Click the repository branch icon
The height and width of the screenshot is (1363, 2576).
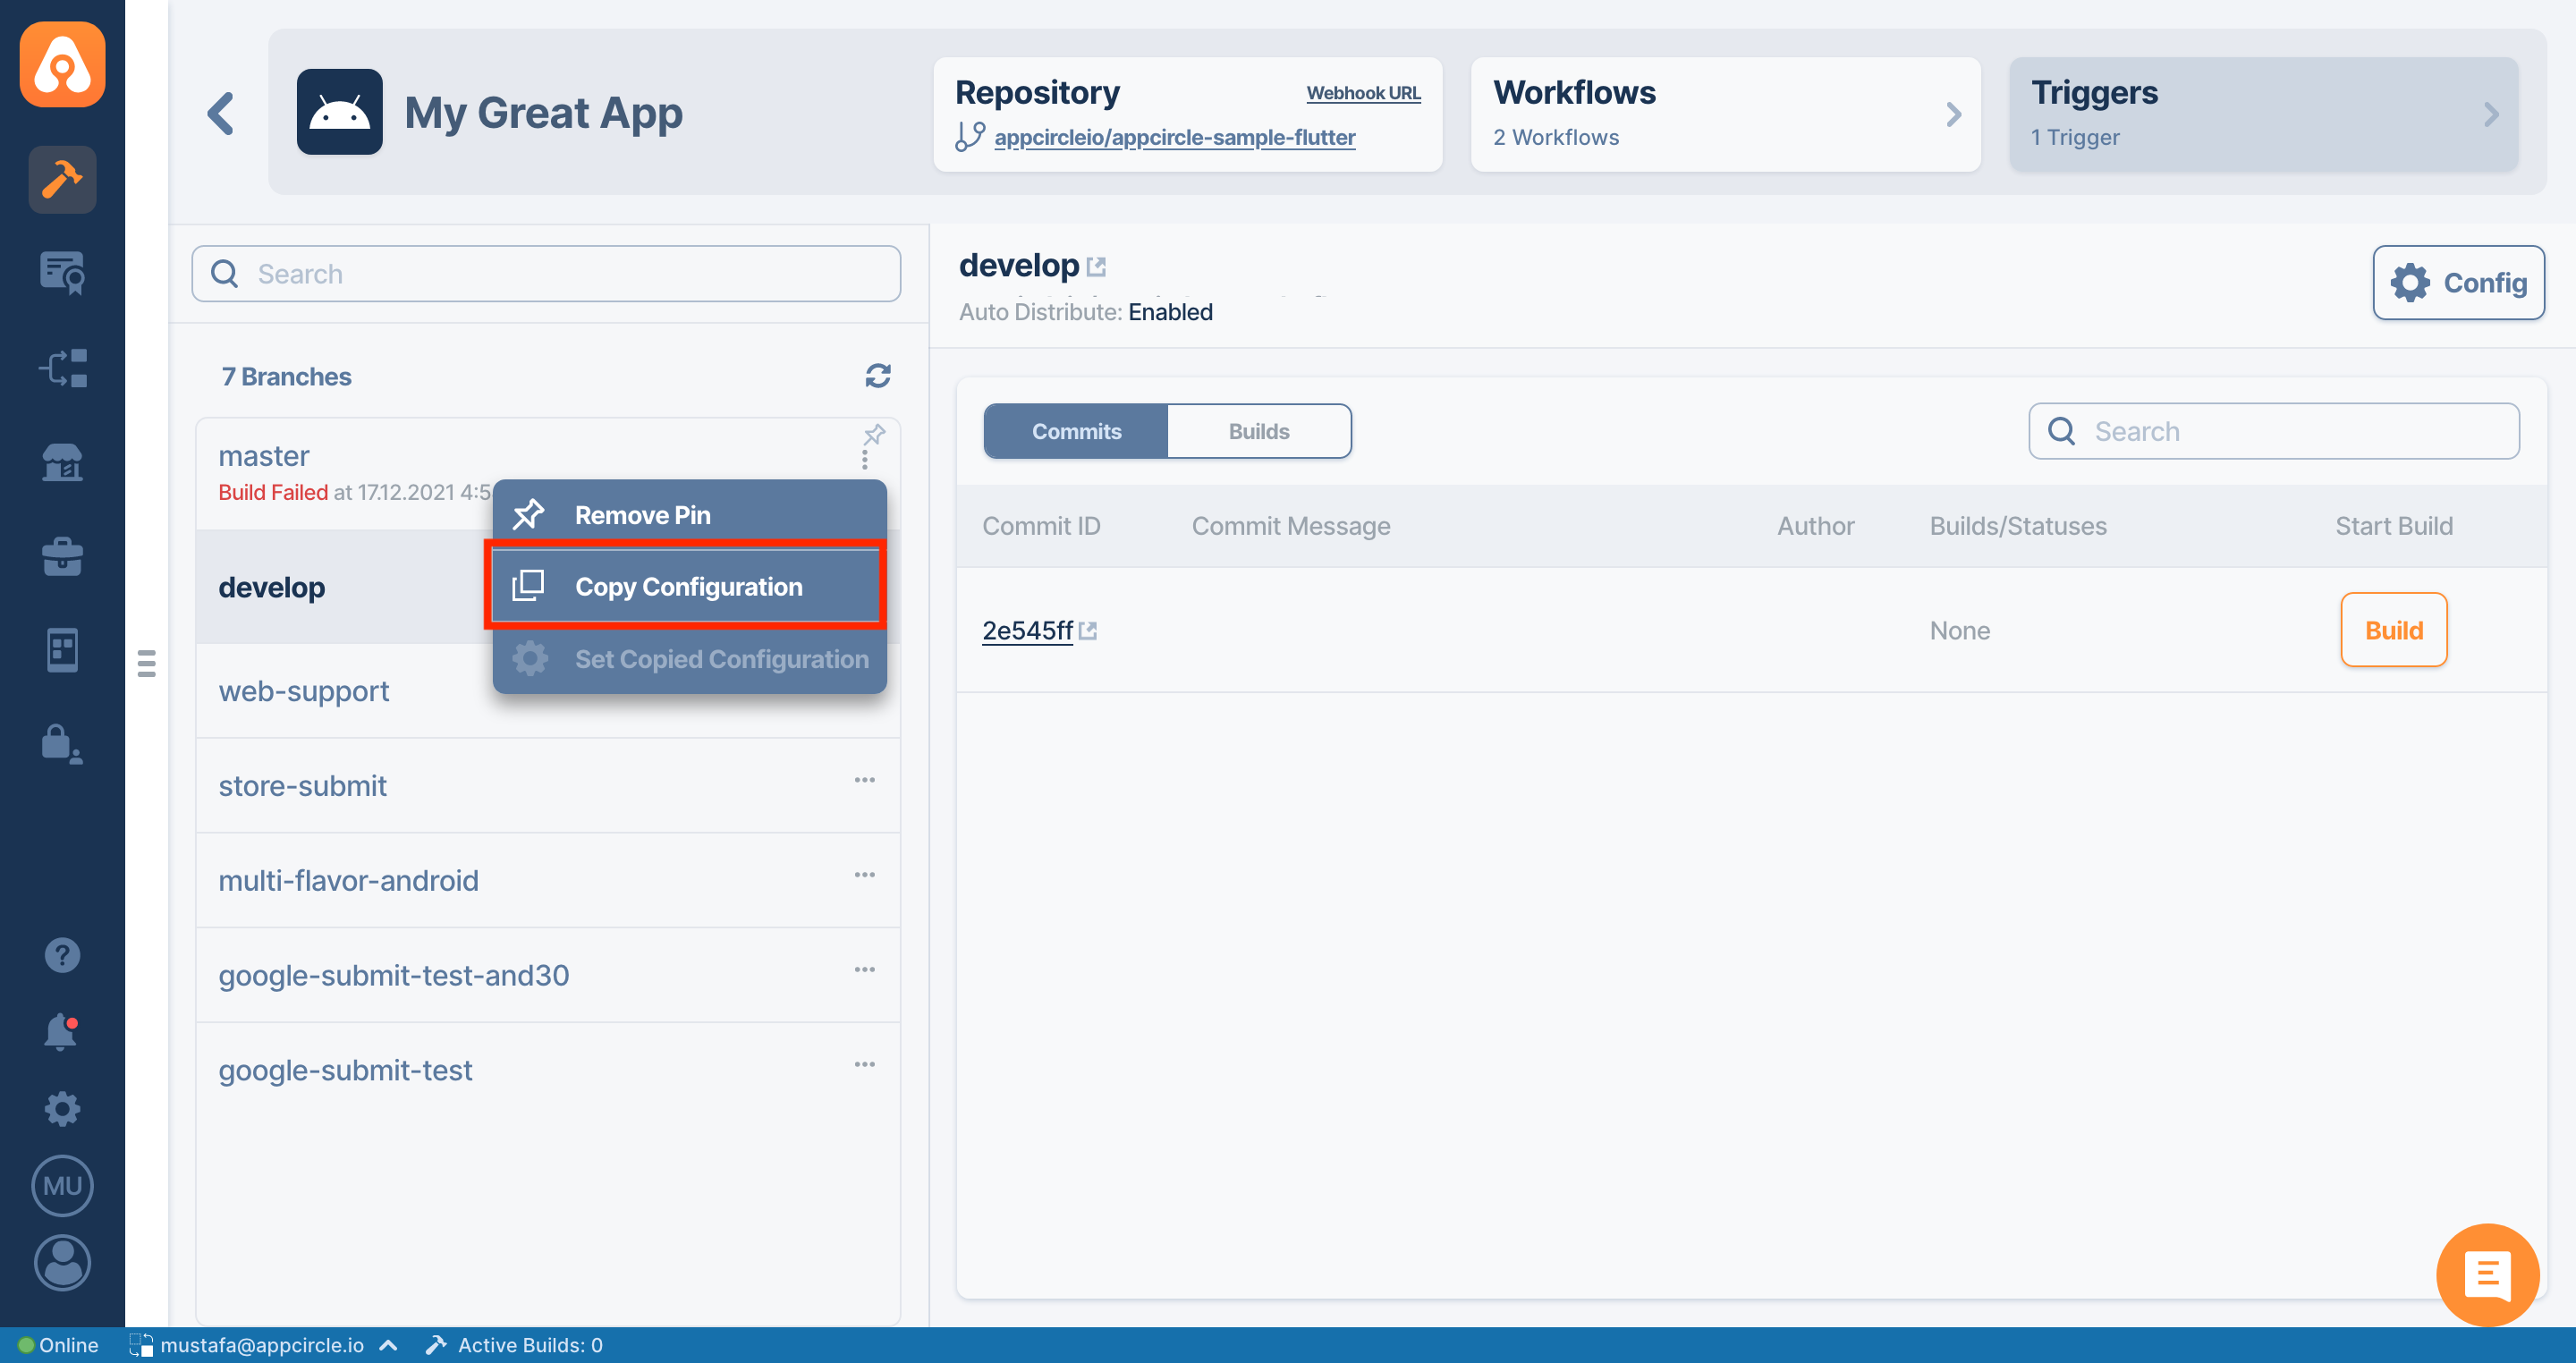coord(970,137)
